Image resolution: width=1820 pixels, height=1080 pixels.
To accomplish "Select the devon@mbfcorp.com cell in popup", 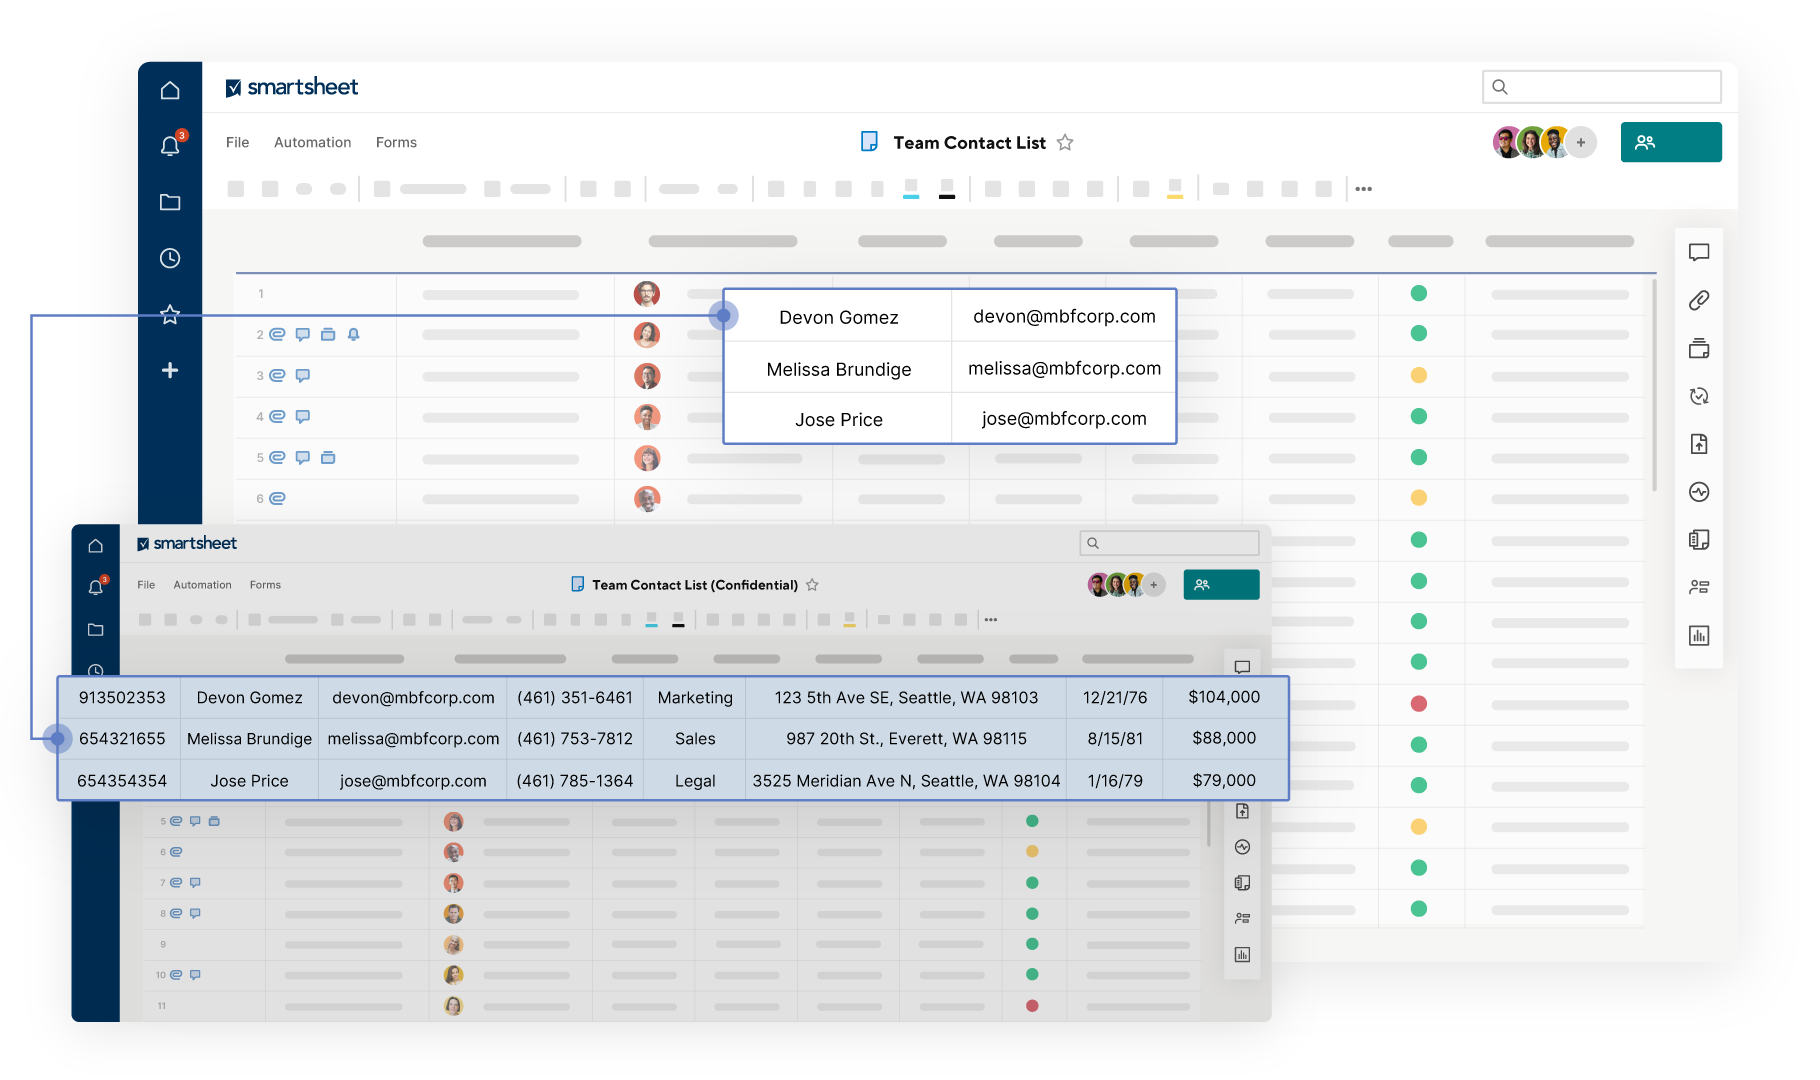I will click(1063, 317).
